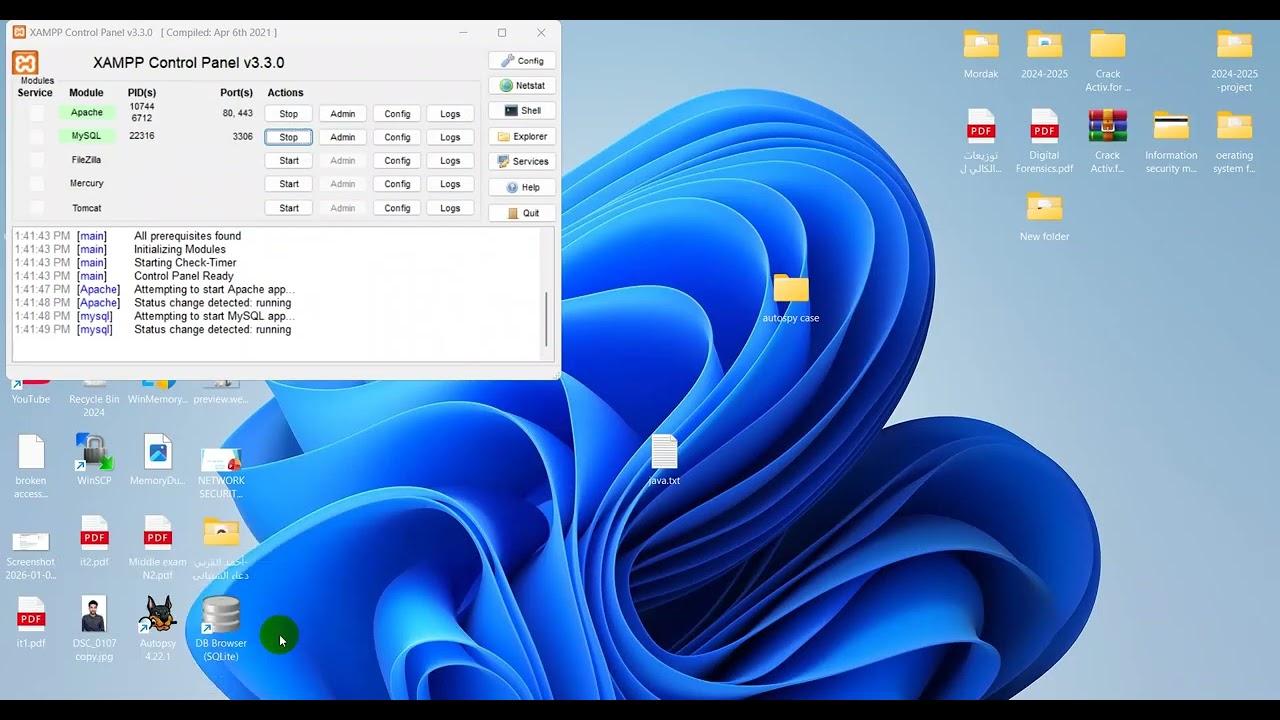Viewport: 1280px width, 720px height.
Task: Open MySQL module Config
Action: 397,137
